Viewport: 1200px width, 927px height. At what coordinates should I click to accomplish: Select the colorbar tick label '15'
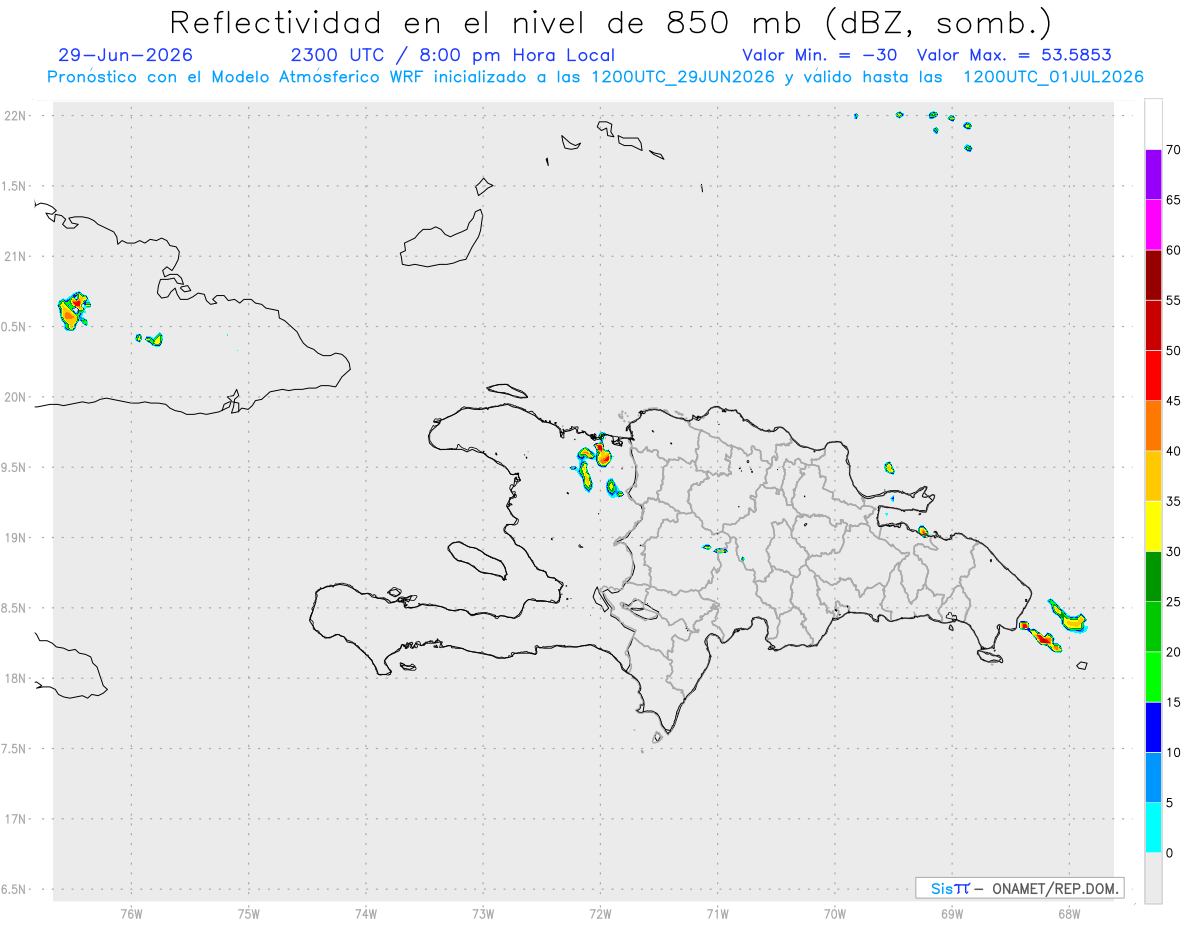[1173, 702]
